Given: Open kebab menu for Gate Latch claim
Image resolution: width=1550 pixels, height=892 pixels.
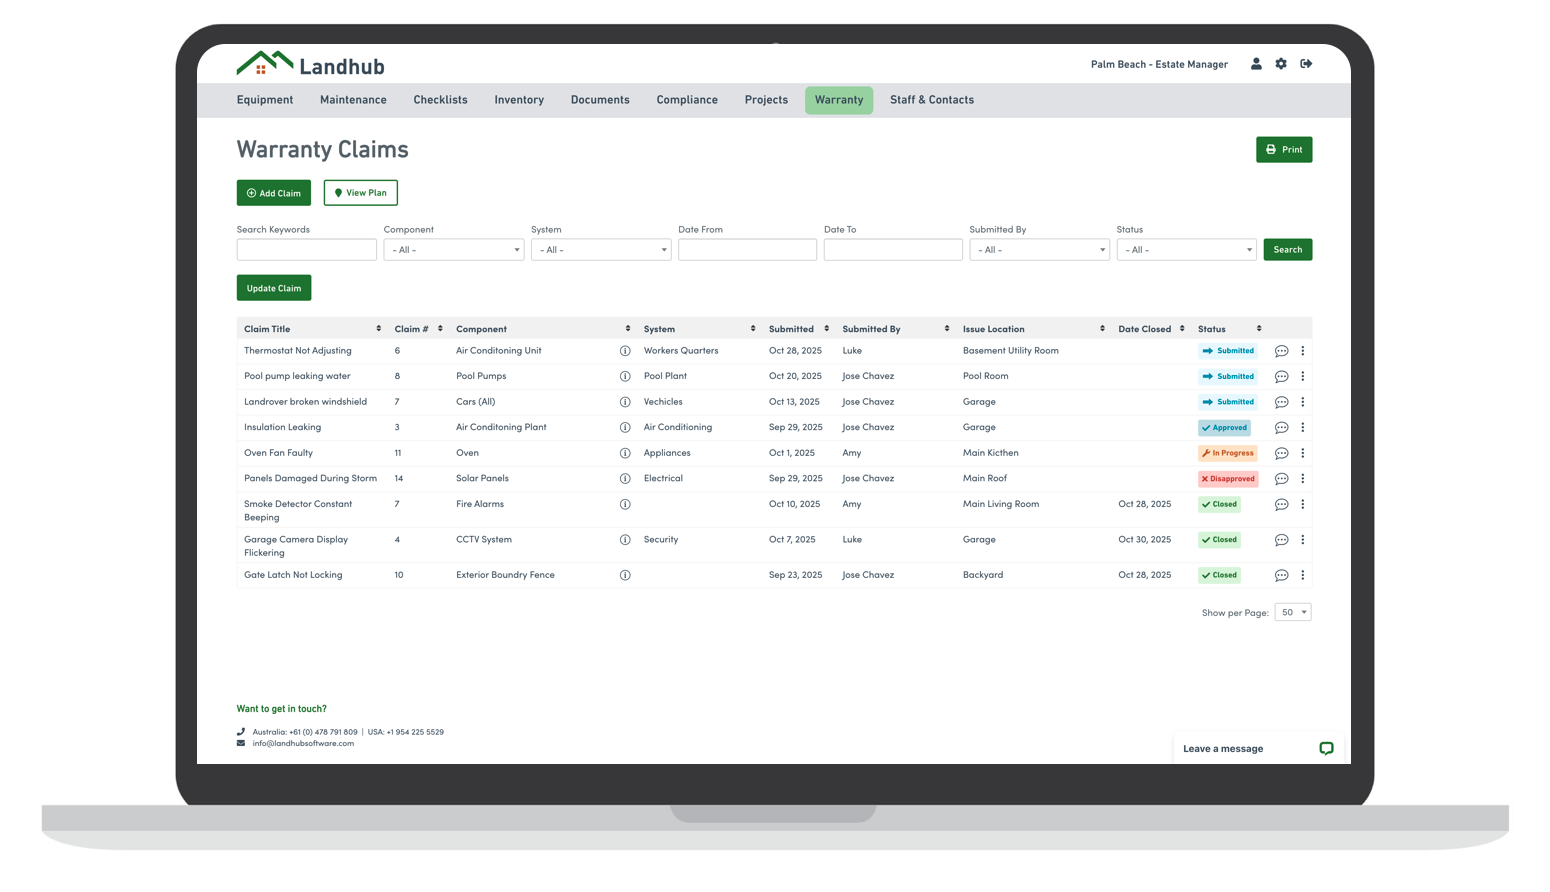Looking at the screenshot, I should pyautogui.click(x=1302, y=575).
